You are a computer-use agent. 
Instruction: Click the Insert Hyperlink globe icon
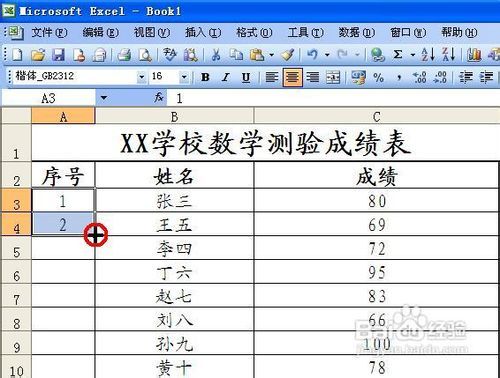[x=377, y=55]
